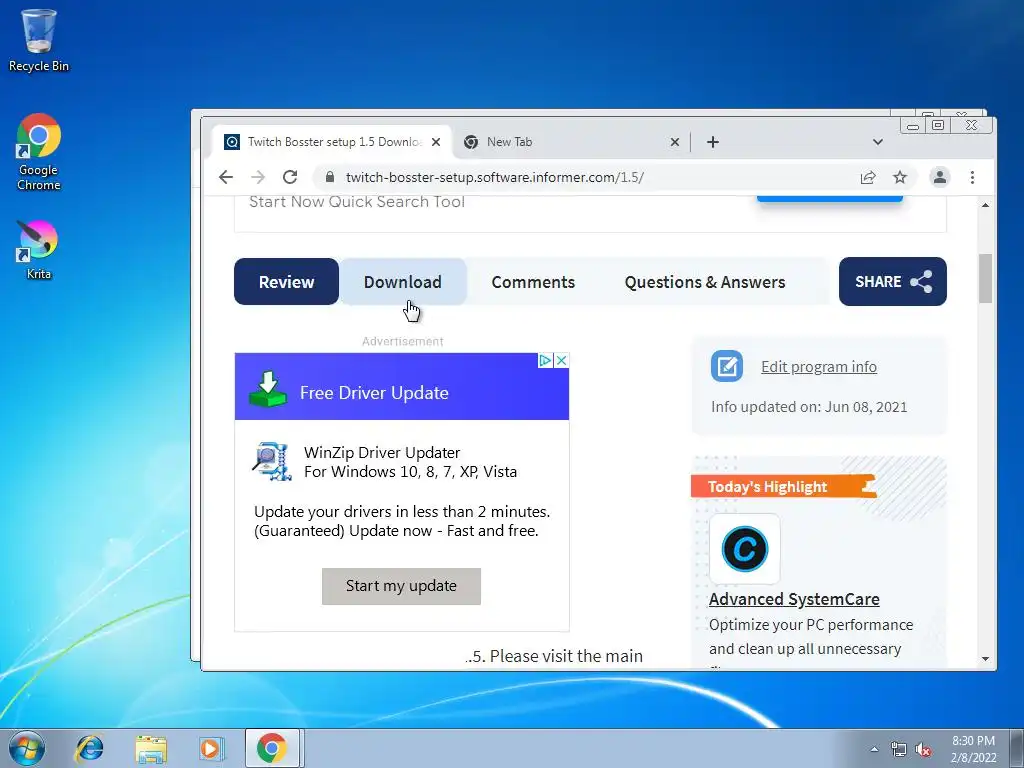Open Windows Media Player from taskbar
Image resolution: width=1024 pixels, height=768 pixels.
point(211,748)
